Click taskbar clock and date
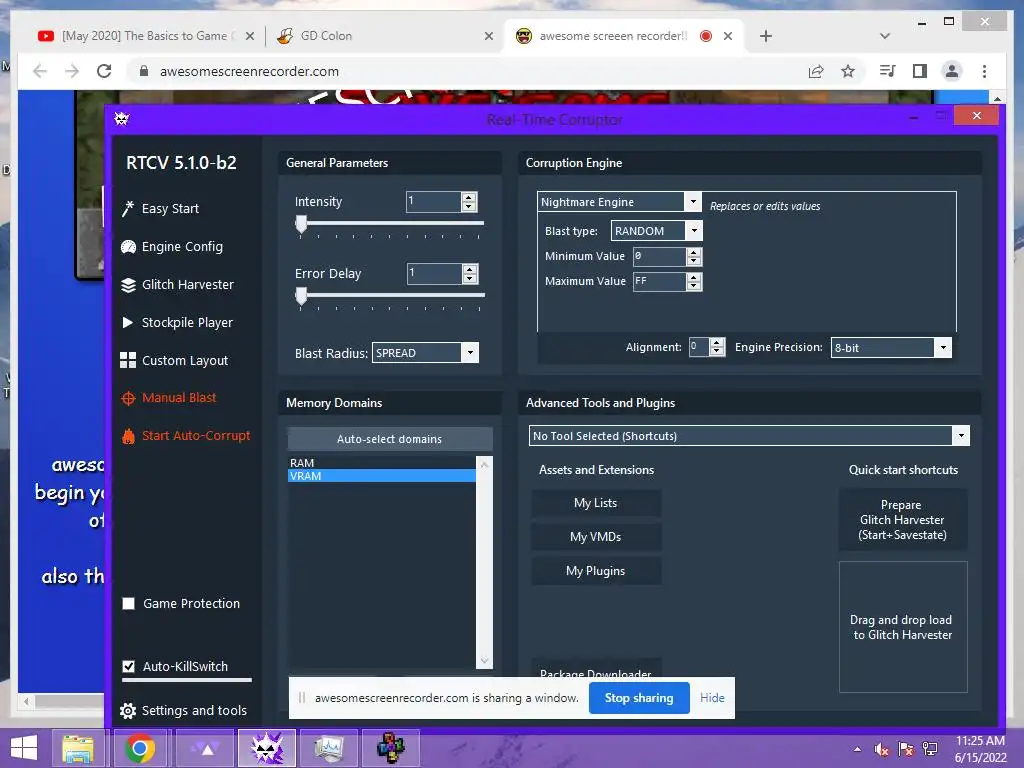This screenshot has width=1024, height=768. point(980,749)
